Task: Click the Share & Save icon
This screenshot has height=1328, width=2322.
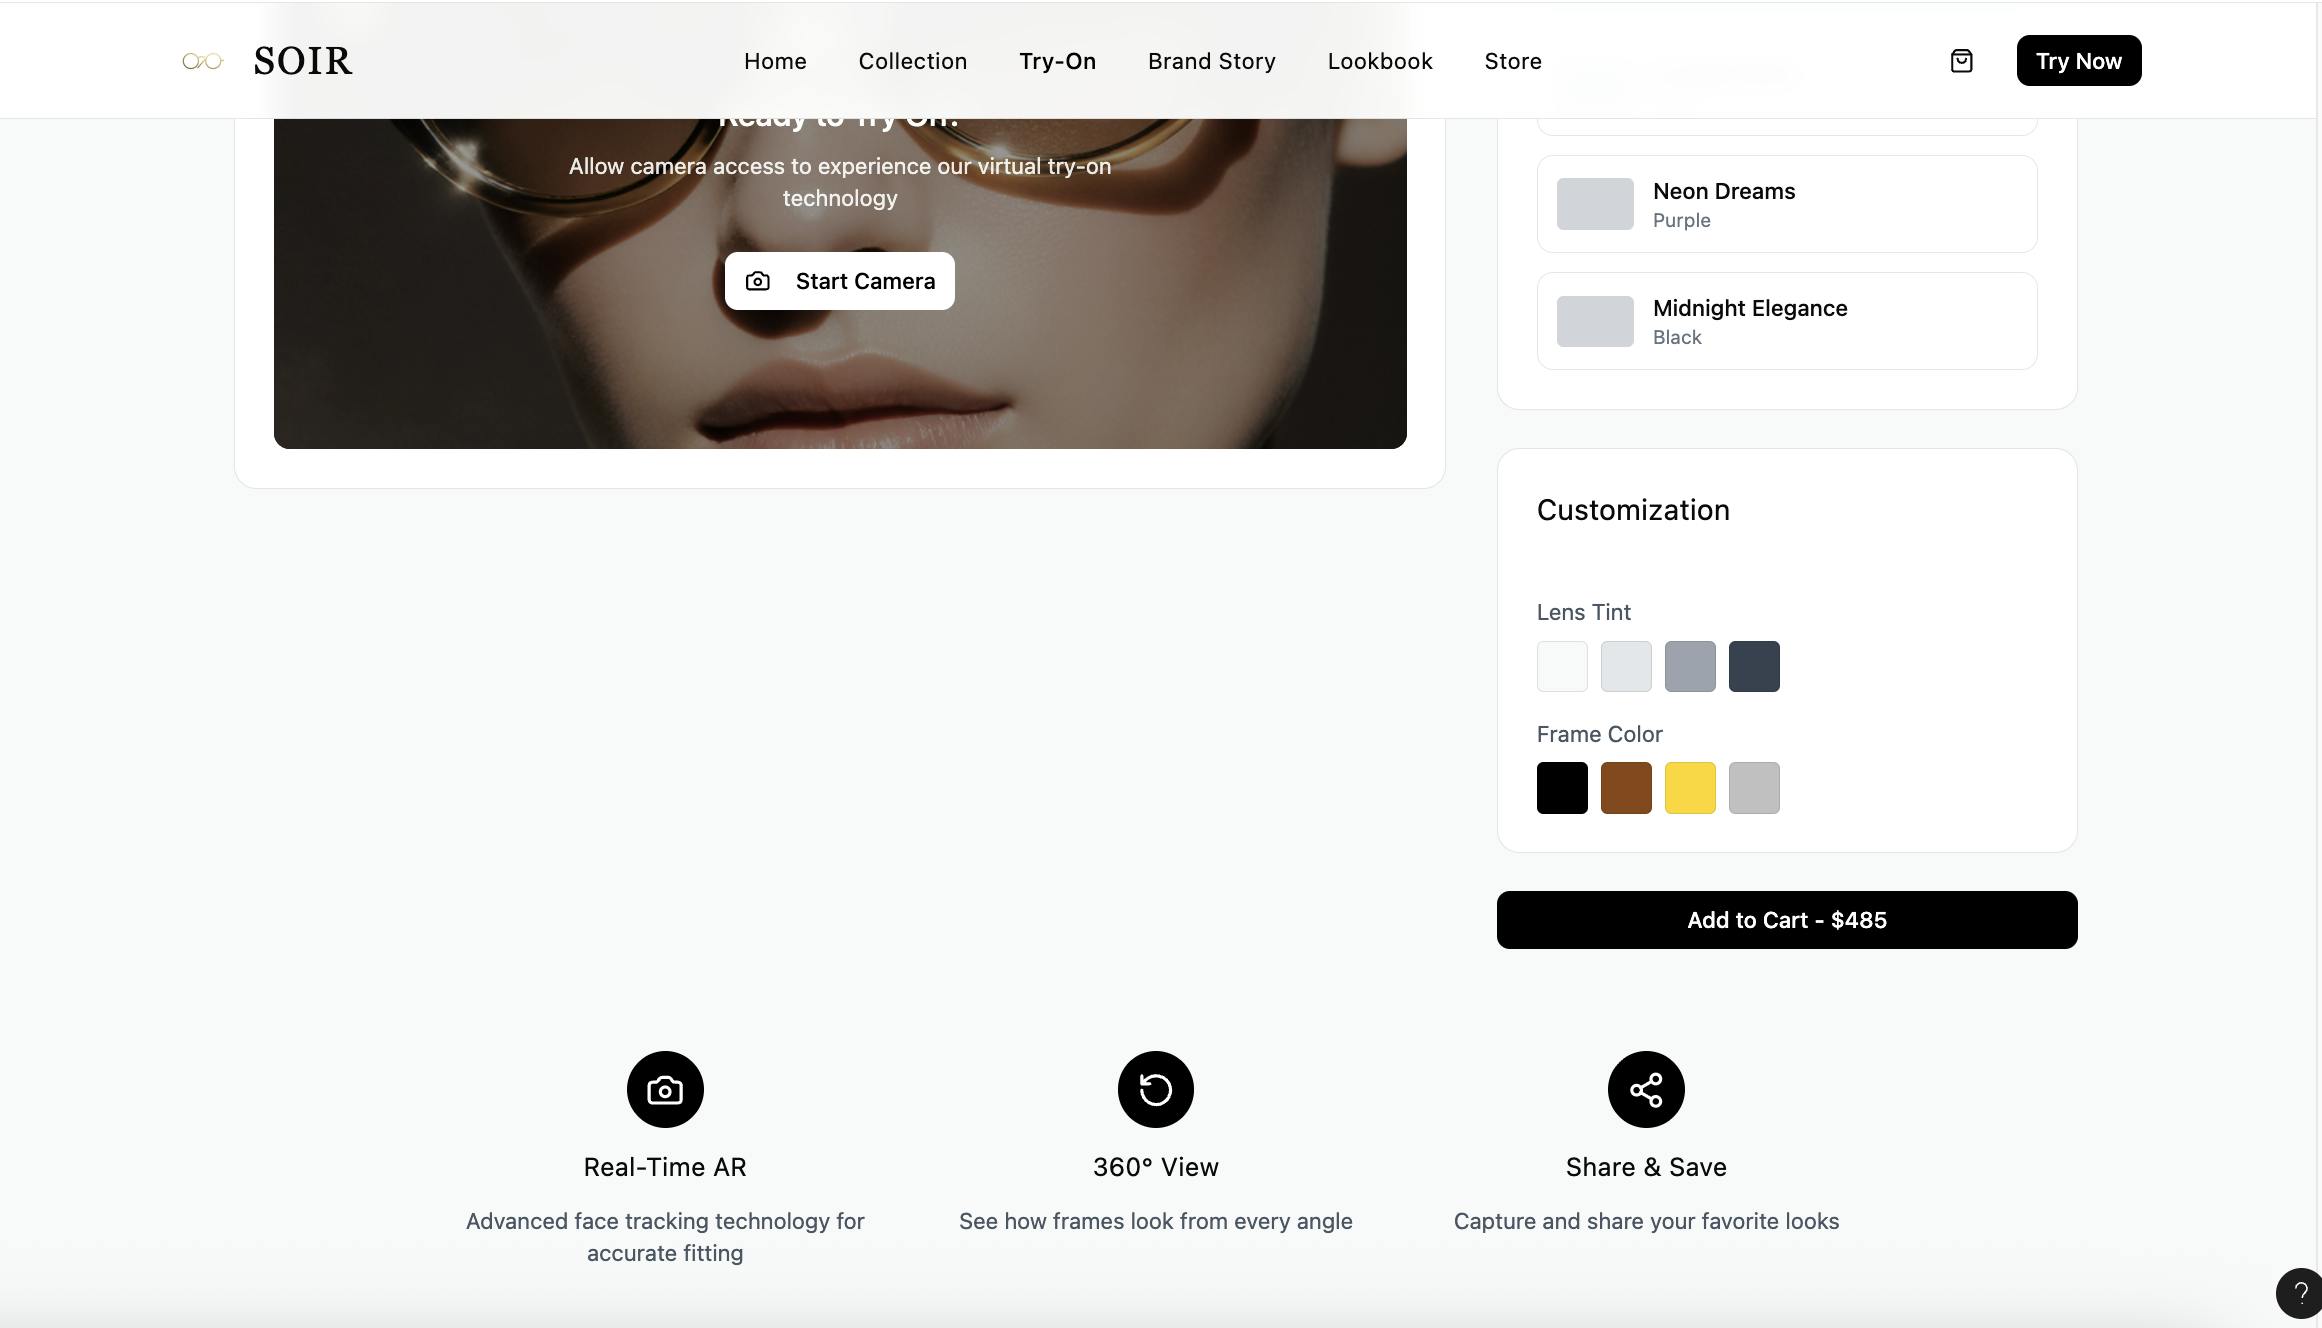Action: (x=1646, y=1089)
